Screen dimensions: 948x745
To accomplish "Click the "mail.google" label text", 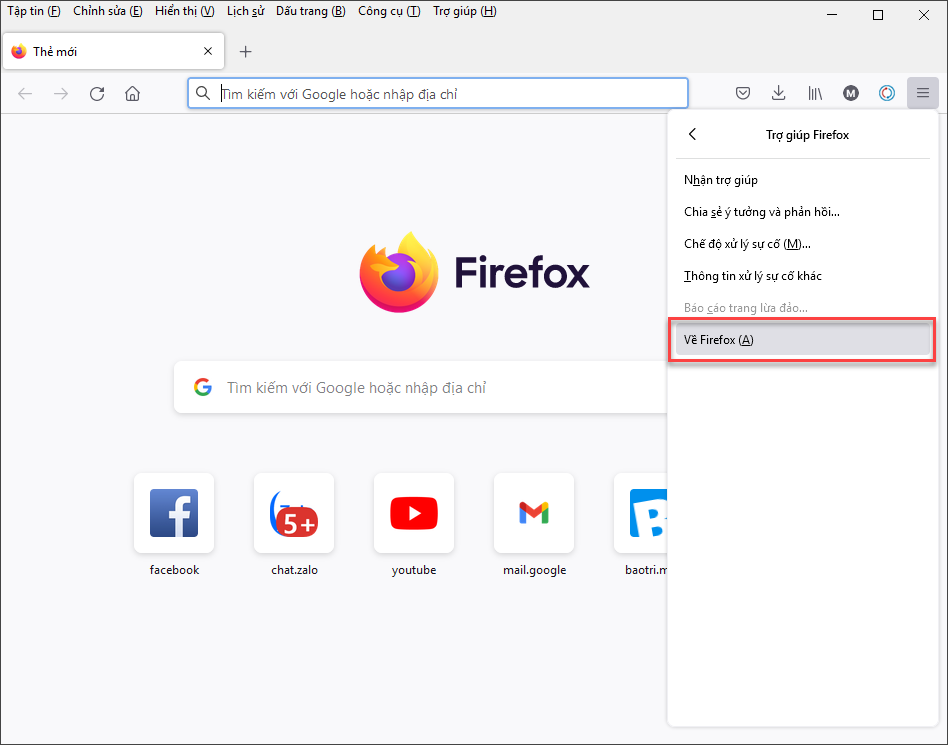I will point(534,570).
